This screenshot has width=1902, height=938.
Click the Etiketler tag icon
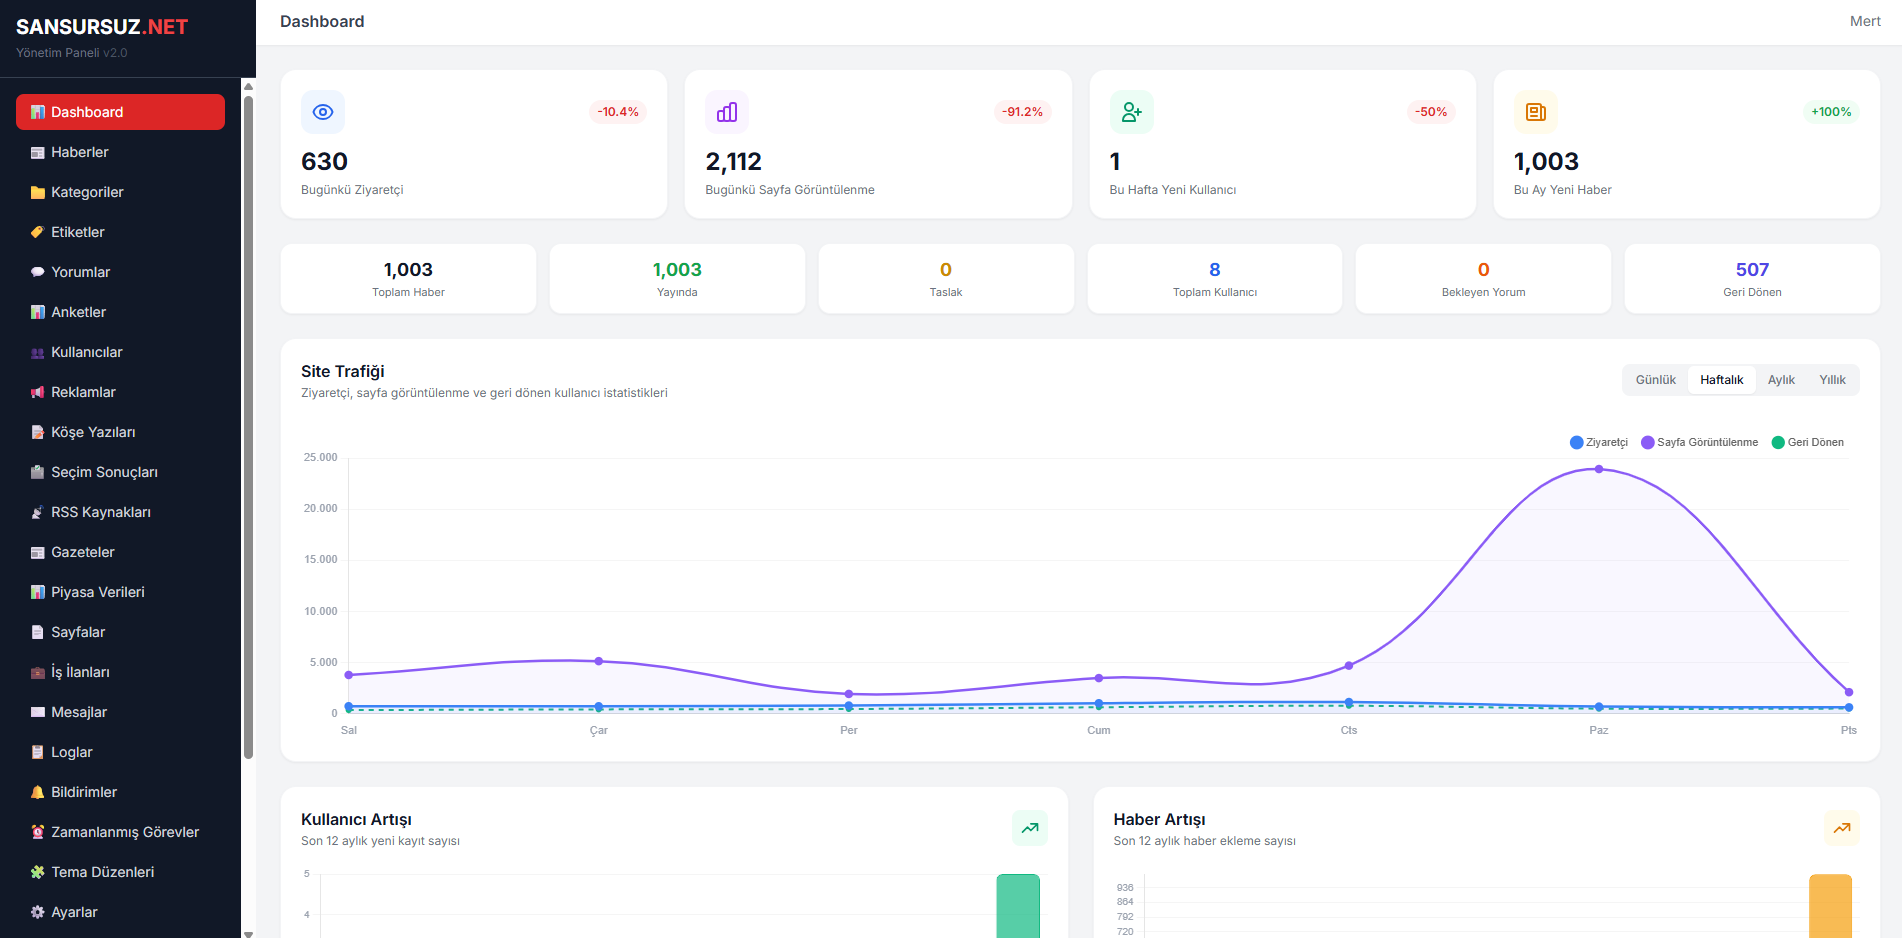(x=38, y=232)
